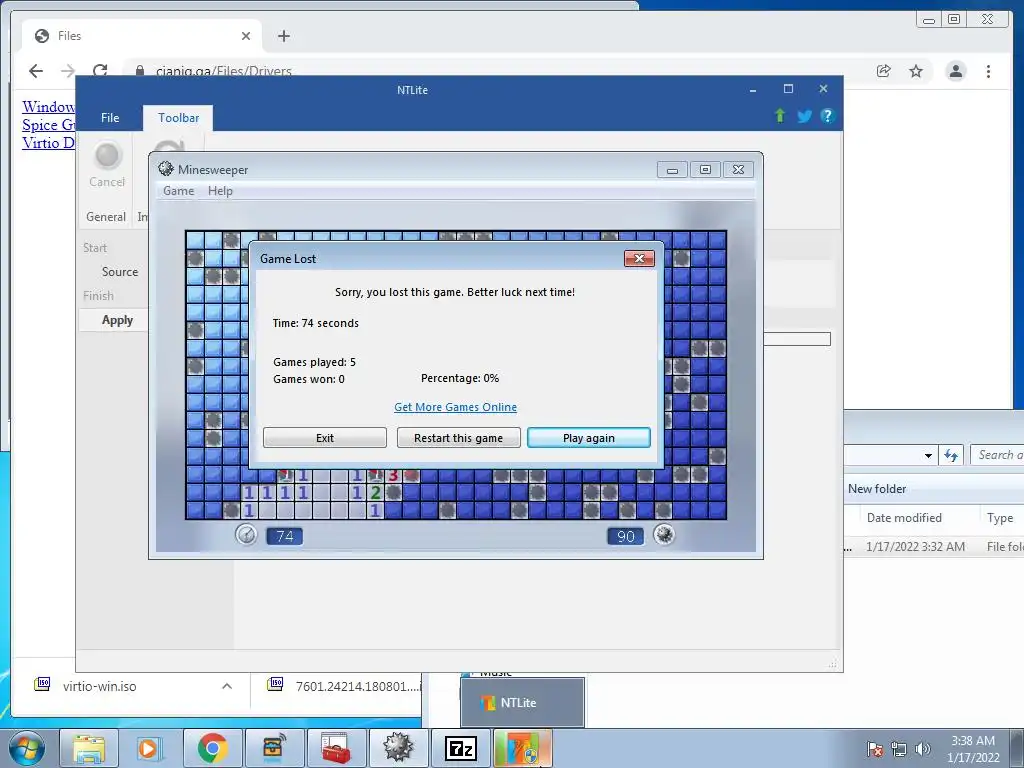
Task: Sort by the Date modified column
Action: 904,518
